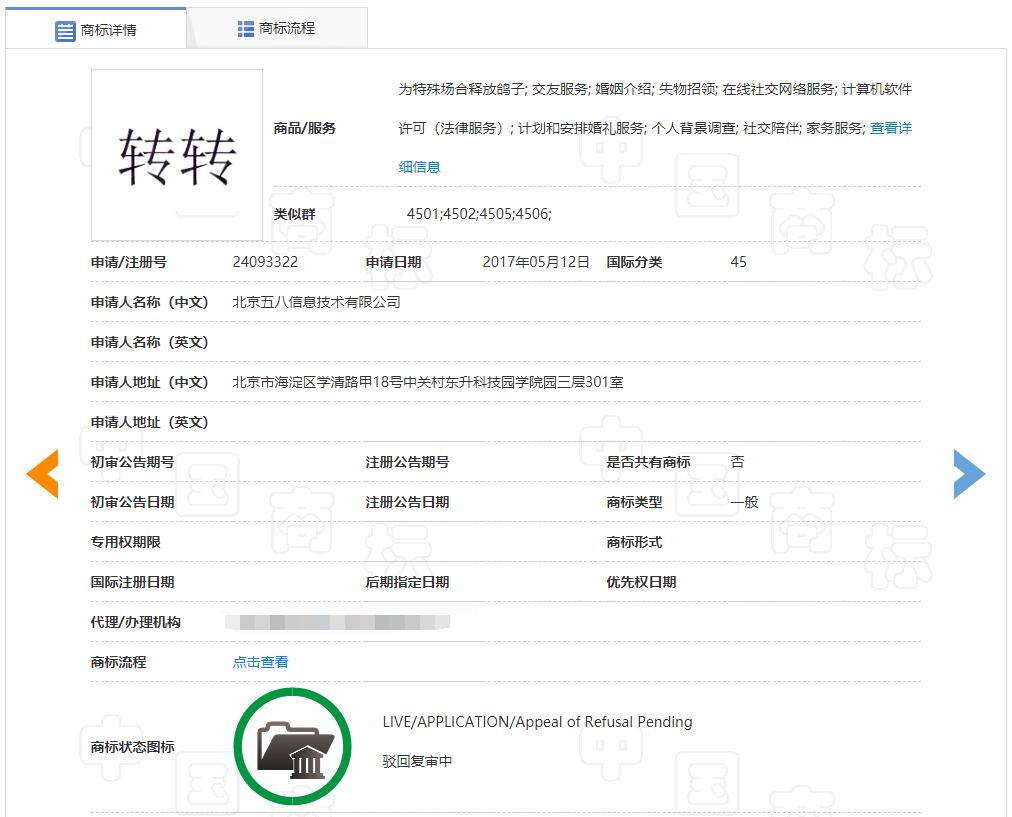Image resolution: width=1012 pixels, height=817 pixels.
Task: Click the 是否共有商标 label
Action: tap(648, 462)
